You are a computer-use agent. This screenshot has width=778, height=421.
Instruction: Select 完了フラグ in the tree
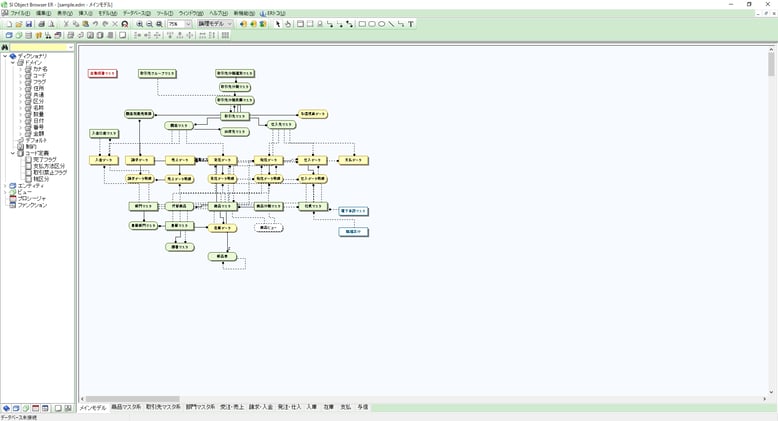[46, 159]
